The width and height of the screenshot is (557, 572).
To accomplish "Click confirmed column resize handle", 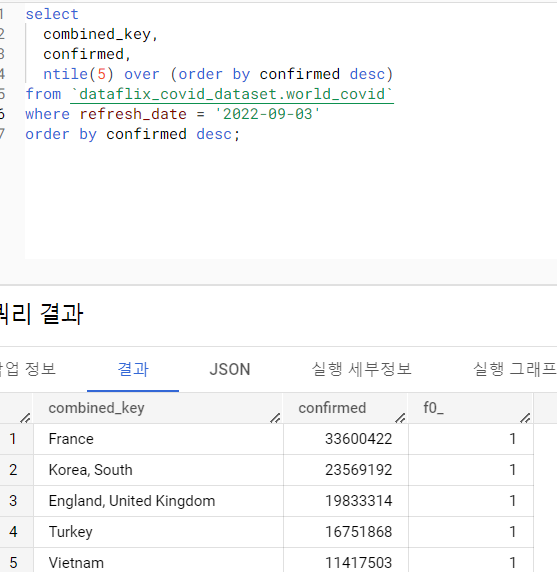I will coord(401,418).
